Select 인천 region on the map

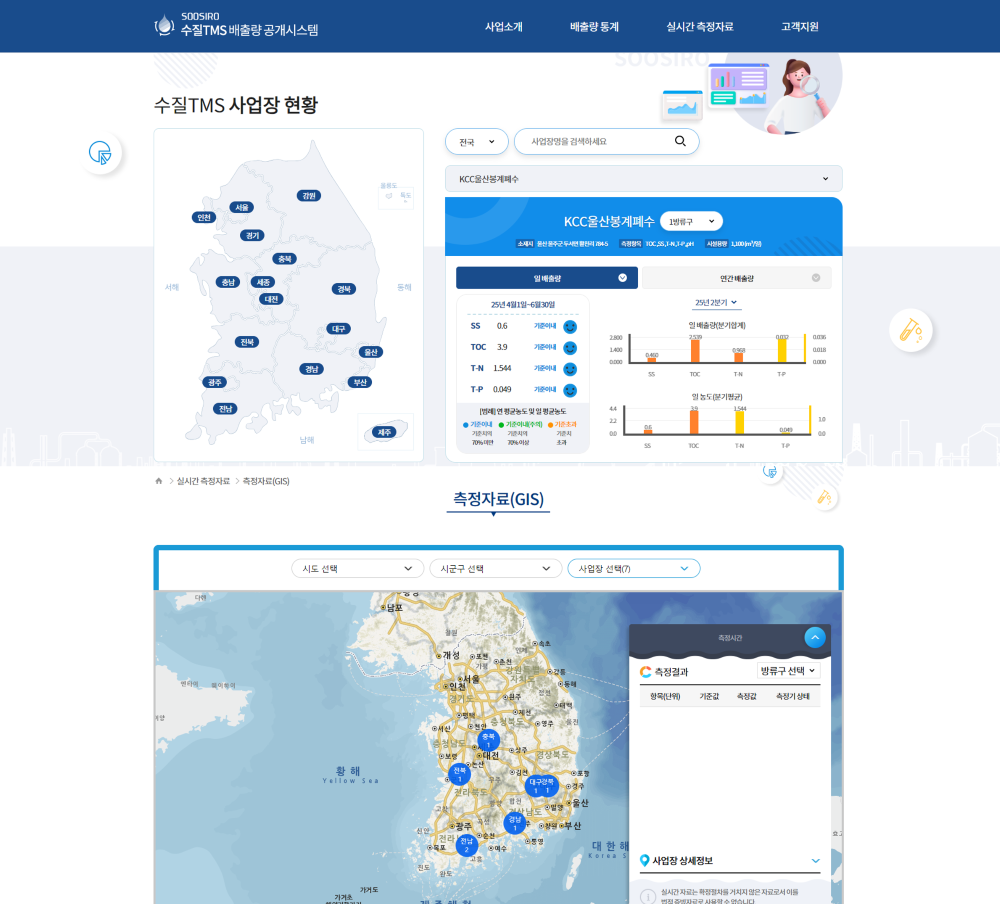click(204, 218)
